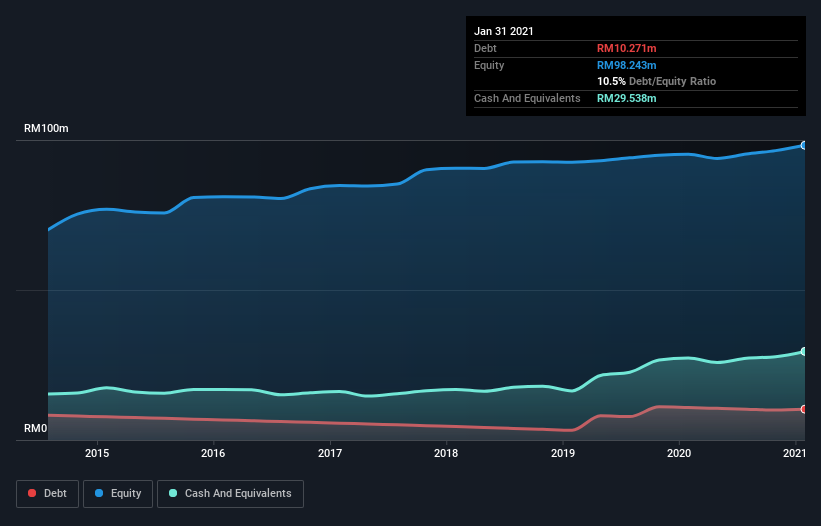This screenshot has width=821, height=526.
Task: Click the 2018 x-axis label
Action: [x=446, y=453]
